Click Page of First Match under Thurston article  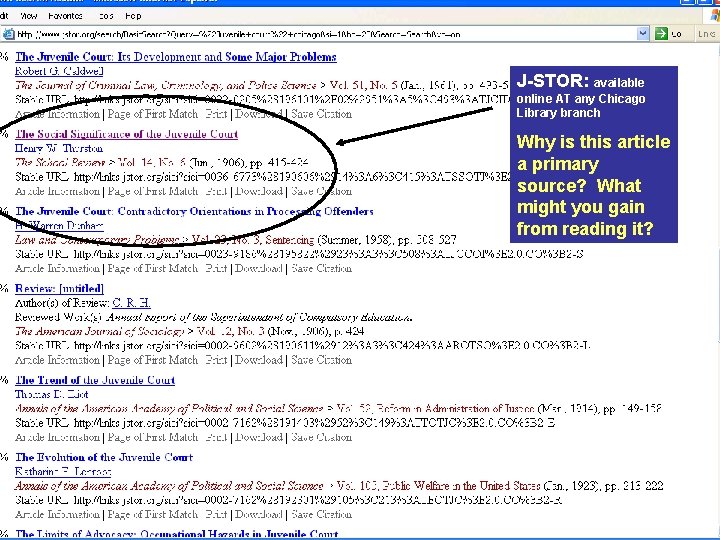pos(152,191)
